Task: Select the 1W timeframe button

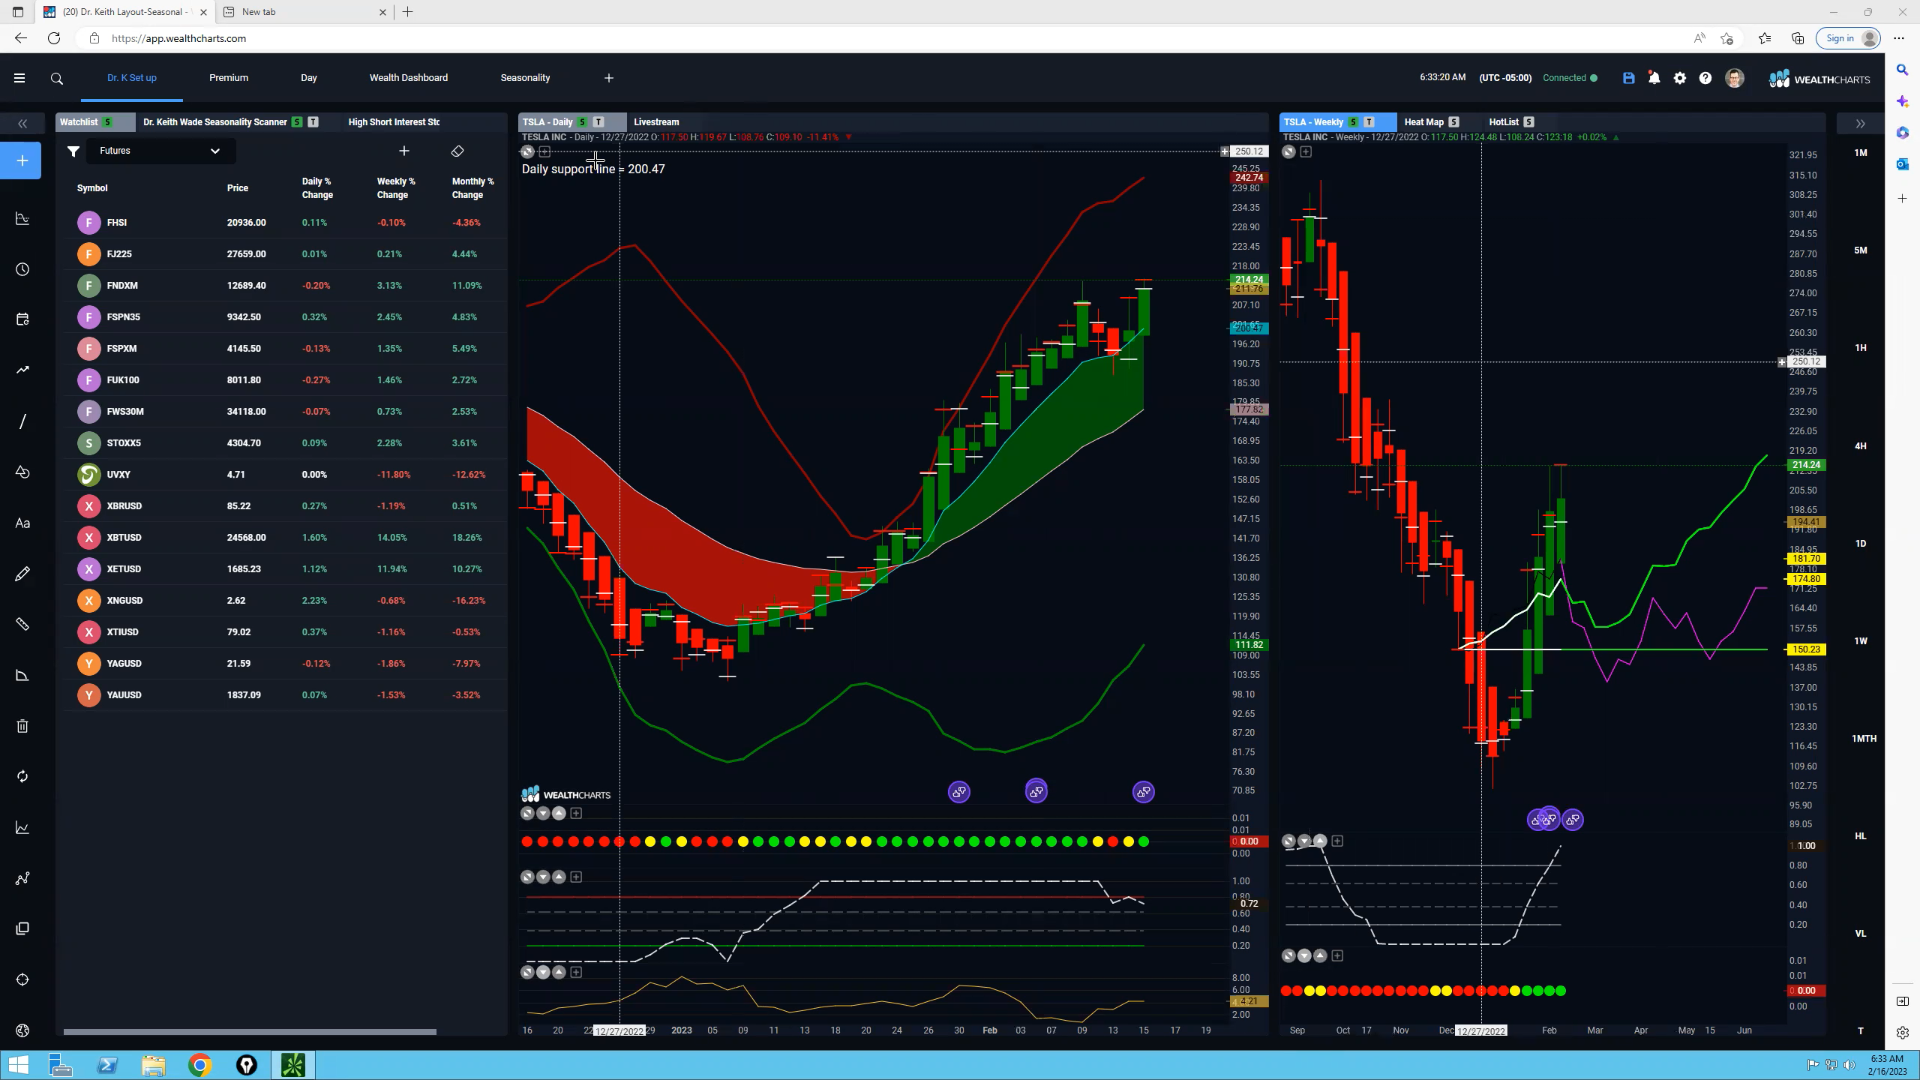Action: pos(1860,641)
